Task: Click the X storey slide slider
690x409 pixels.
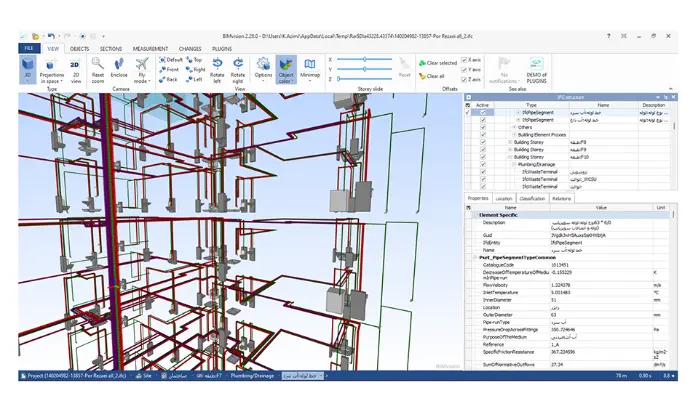Action: [364, 59]
